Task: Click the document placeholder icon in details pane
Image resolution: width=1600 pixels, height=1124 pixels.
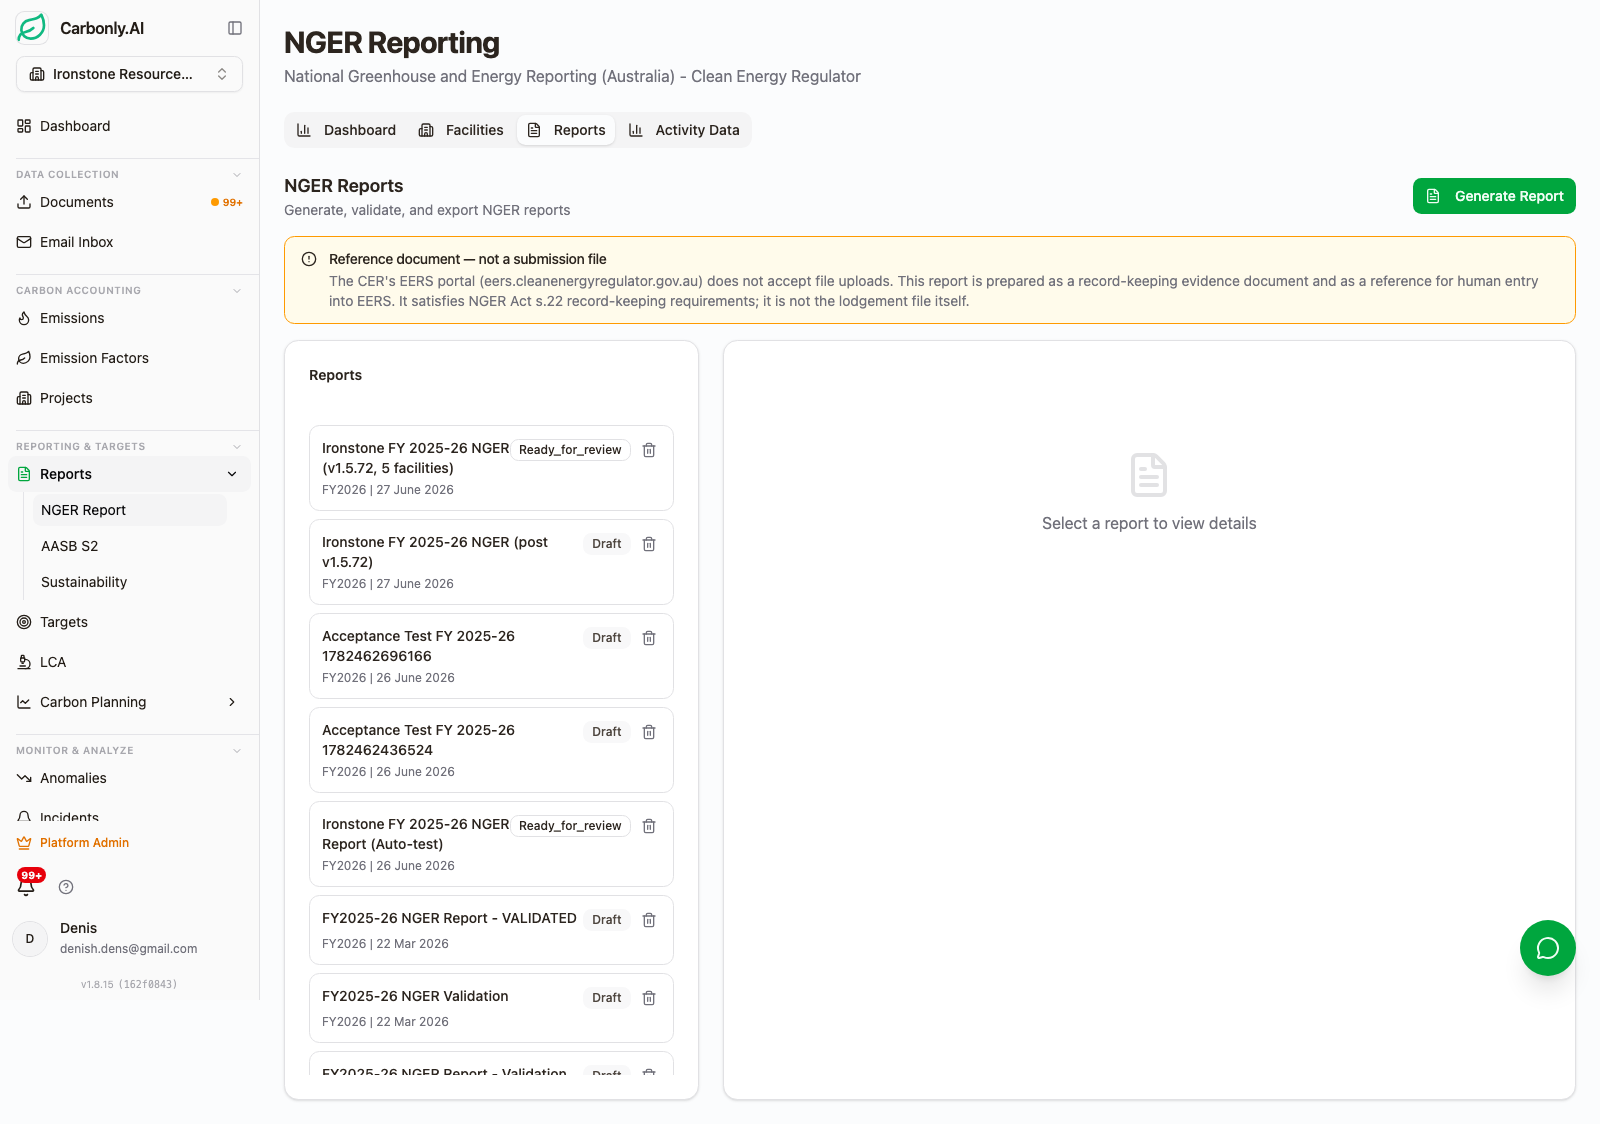Action: click(x=1149, y=474)
